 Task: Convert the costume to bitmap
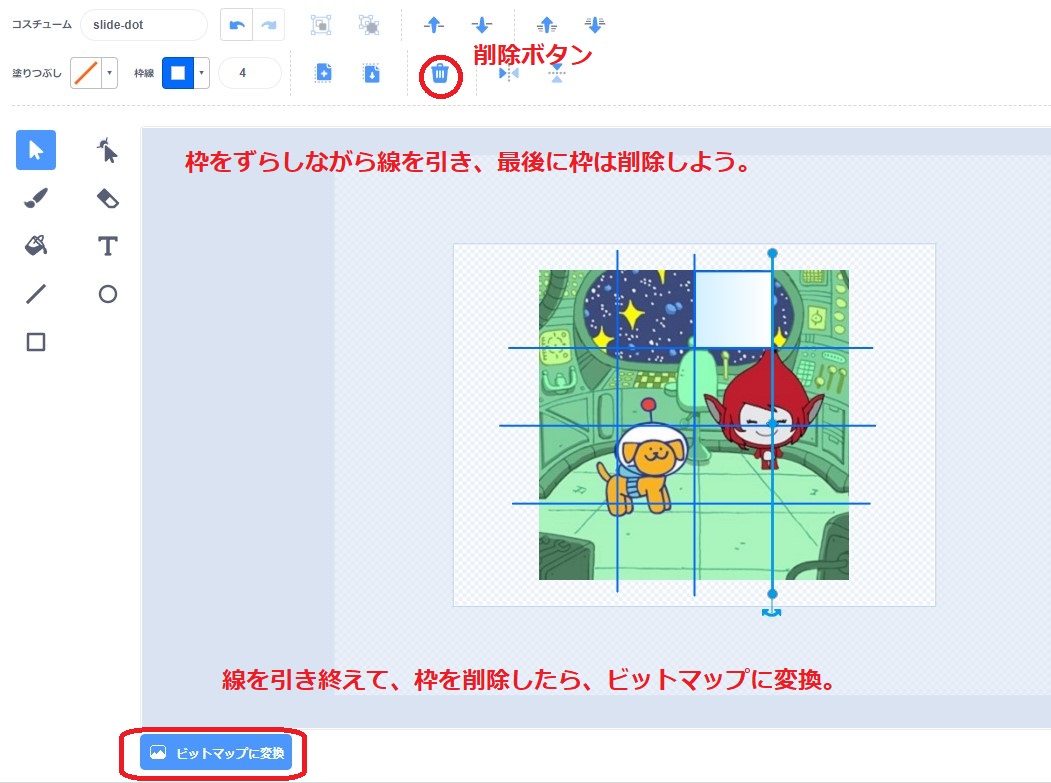coord(216,753)
